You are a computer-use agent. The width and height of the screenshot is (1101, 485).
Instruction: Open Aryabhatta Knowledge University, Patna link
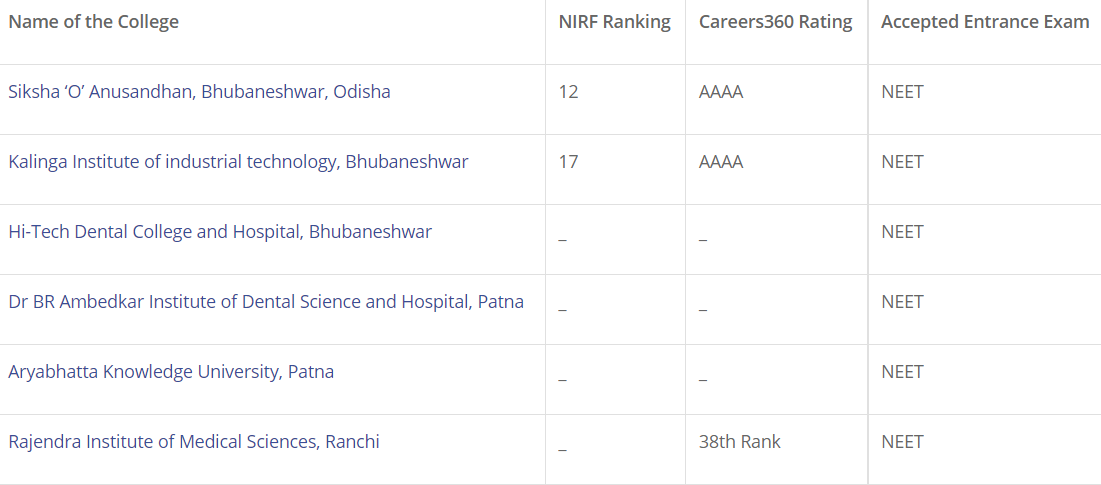(x=171, y=372)
